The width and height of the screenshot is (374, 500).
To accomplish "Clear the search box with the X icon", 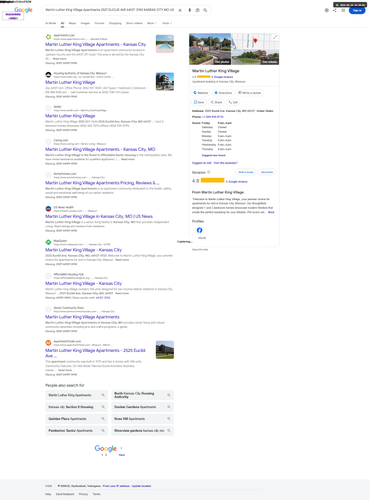I will point(180,10).
